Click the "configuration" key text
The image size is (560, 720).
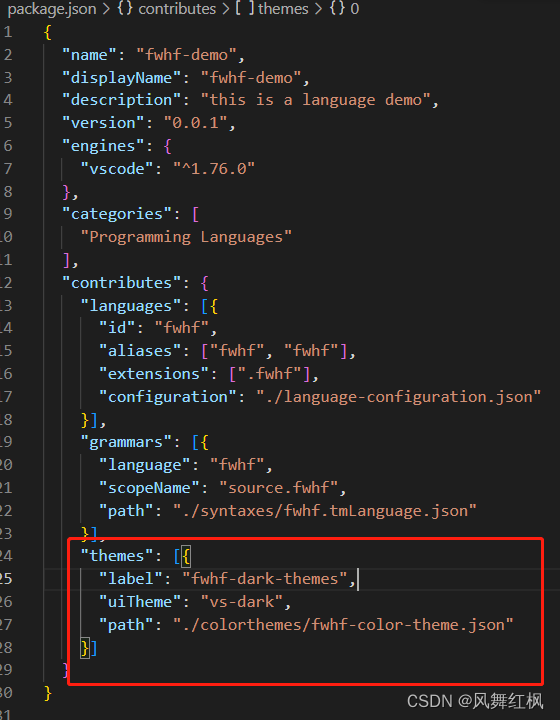167,397
